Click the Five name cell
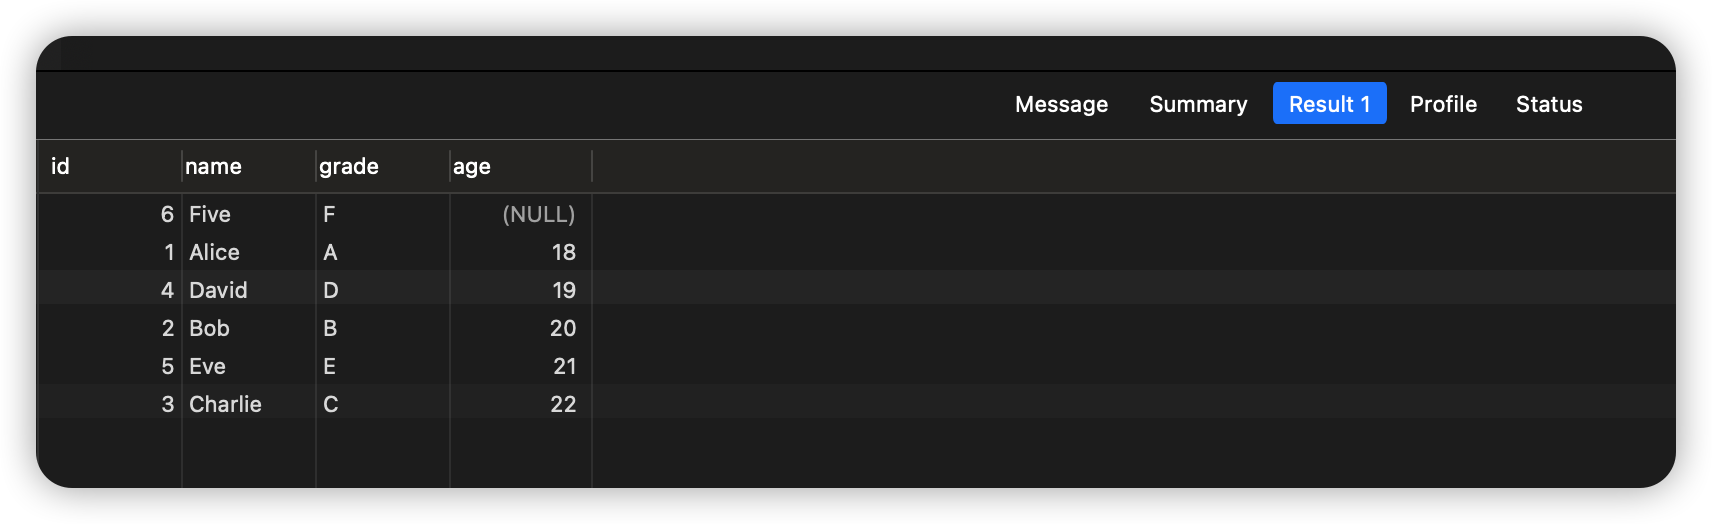This screenshot has width=1712, height=524. coord(210,214)
